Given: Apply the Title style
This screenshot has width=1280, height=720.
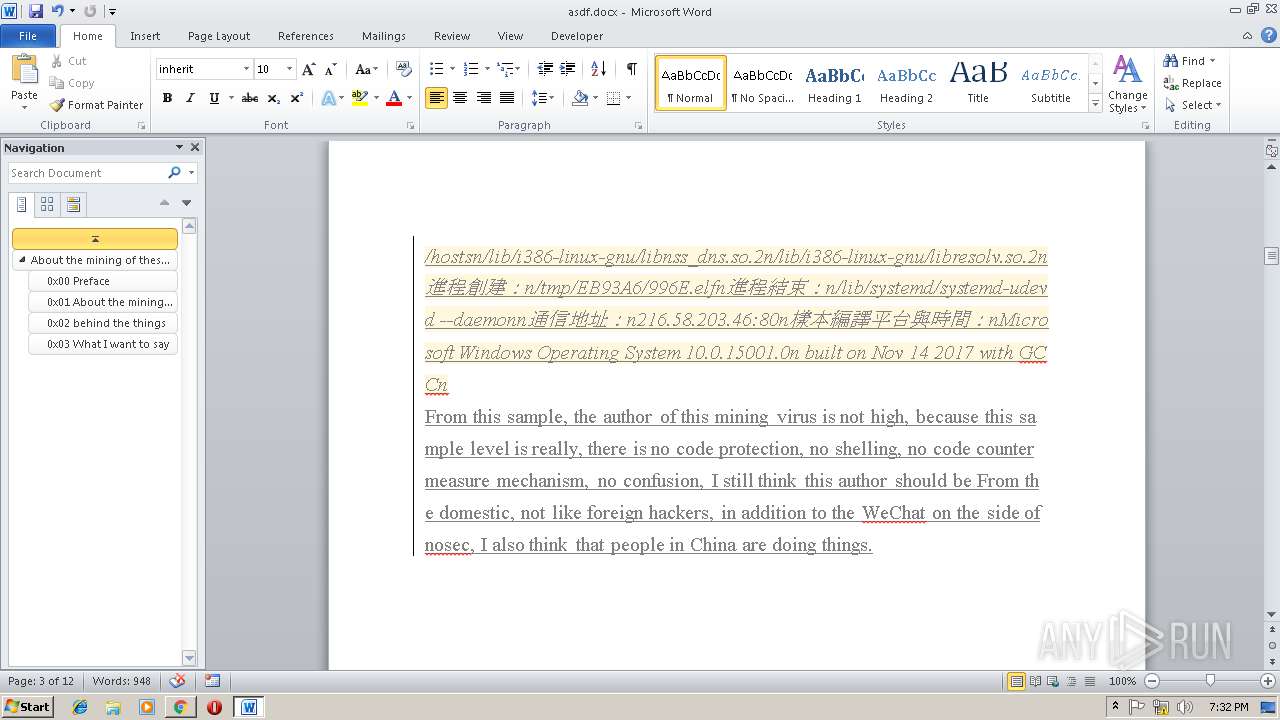Looking at the screenshot, I should 978,83.
